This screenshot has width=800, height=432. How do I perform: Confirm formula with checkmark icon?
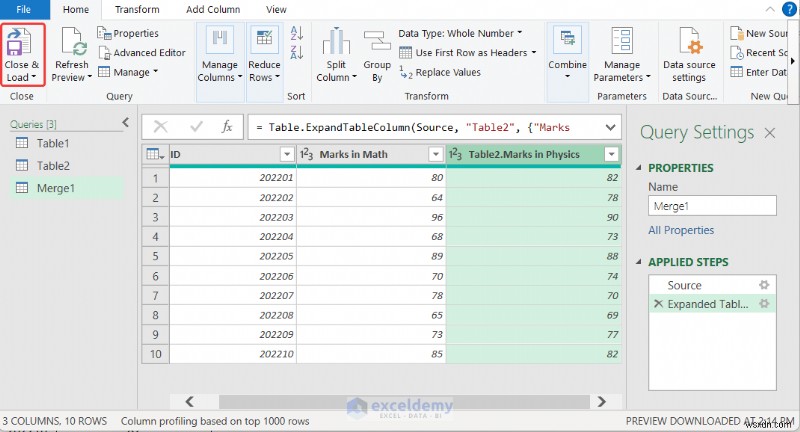[196, 126]
